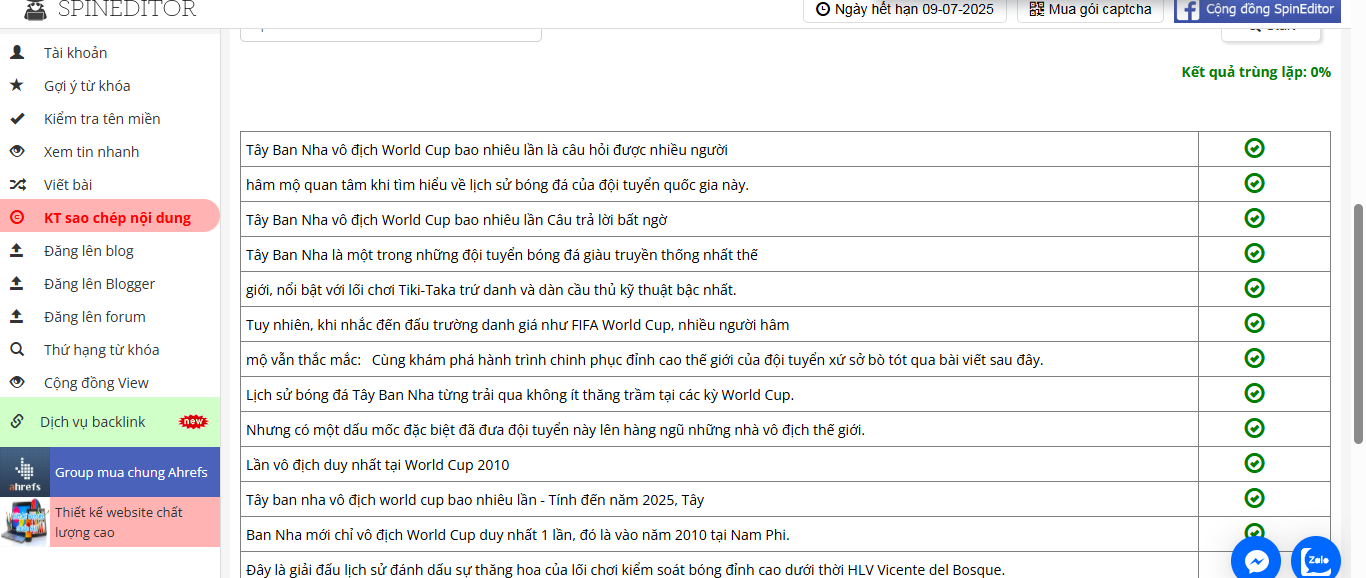The width and height of the screenshot is (1366, 578).
Task: Click the upload icon beside Đăng lên forum
Action: point(17,316)
